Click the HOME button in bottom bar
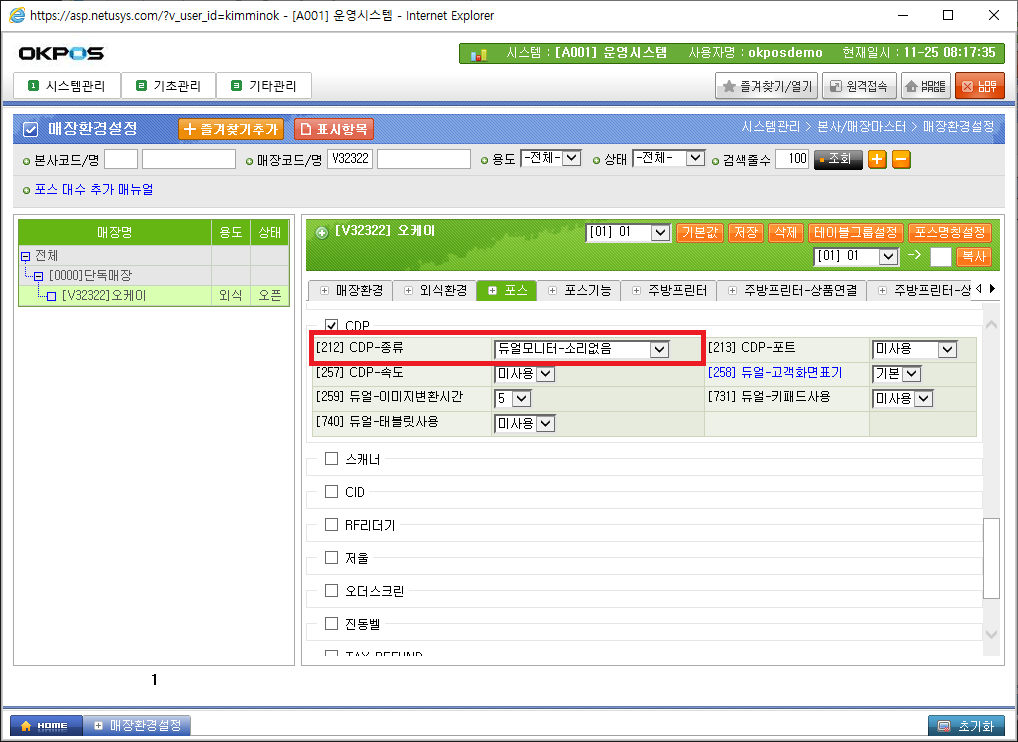The image size is (1018, 742). [x=44, y=725]
